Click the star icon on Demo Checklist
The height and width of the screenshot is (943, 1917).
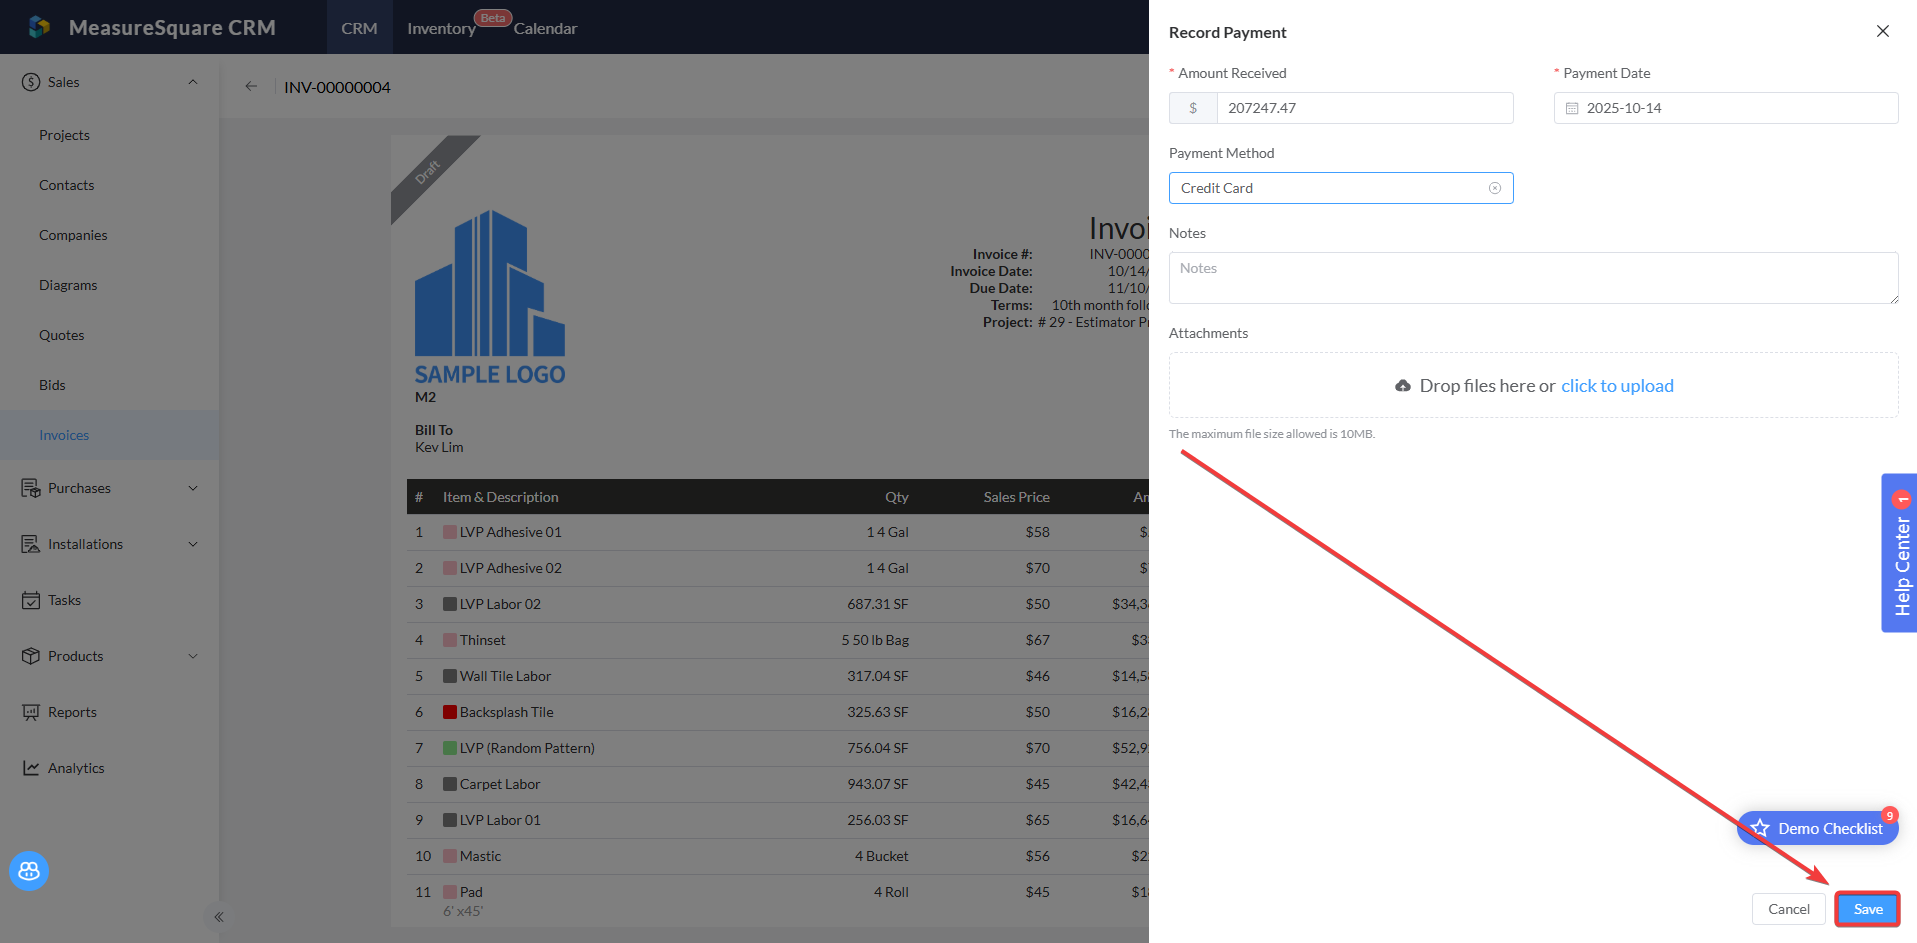coord(1761,828)
